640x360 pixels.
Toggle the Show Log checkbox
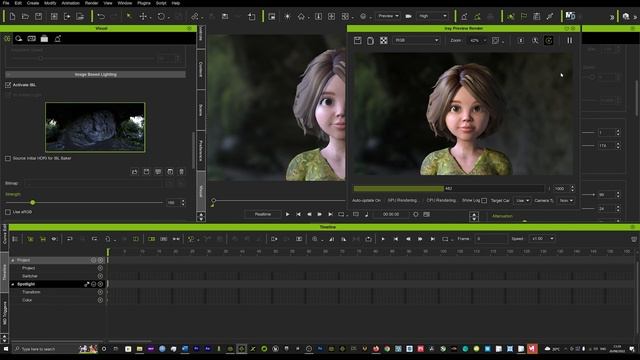(484, 200)
